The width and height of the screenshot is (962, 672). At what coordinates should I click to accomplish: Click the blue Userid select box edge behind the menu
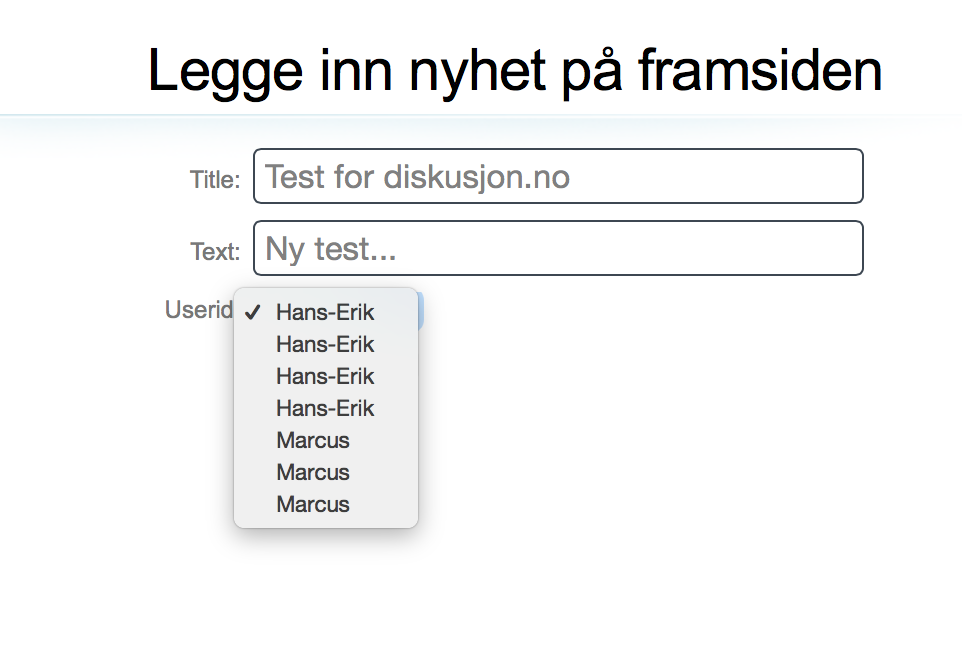tap(421, 311)
